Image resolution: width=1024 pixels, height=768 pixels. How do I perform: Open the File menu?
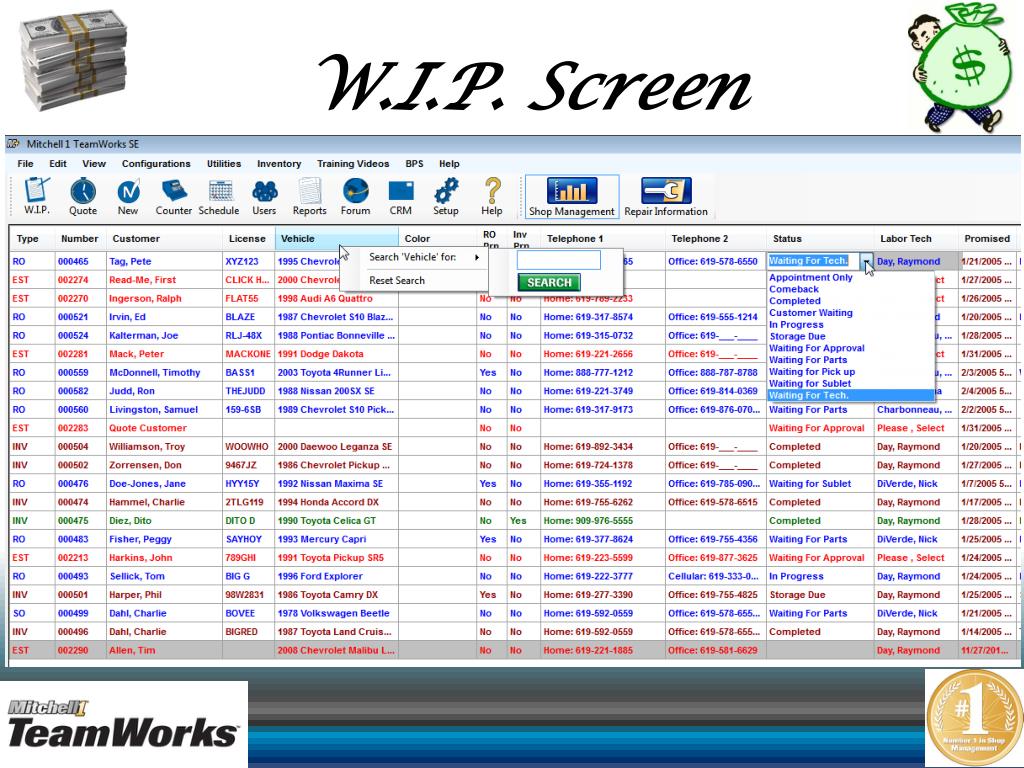tap(25, 163)
